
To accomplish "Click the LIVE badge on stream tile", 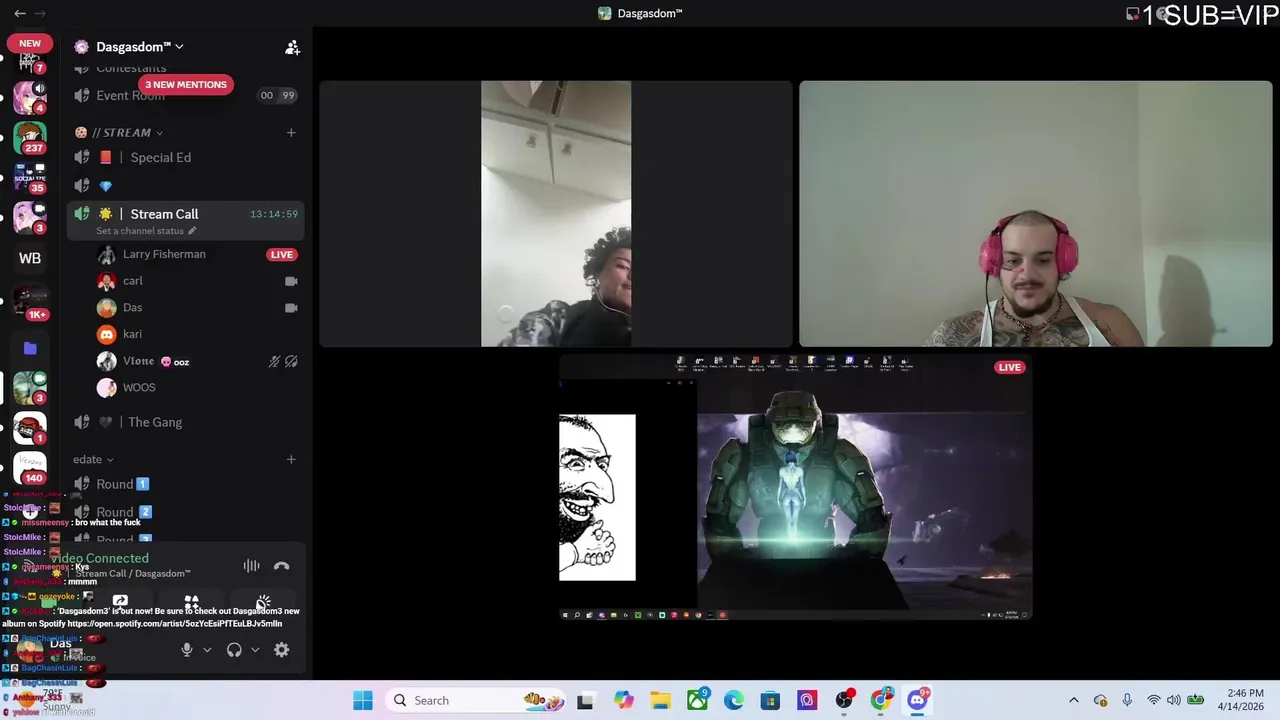I will (x=1010, y=367).
